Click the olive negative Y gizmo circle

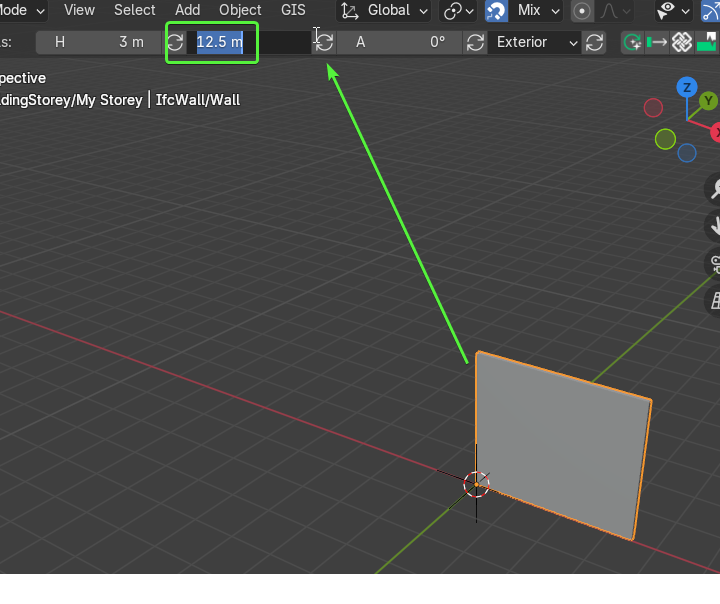(665, 139)
